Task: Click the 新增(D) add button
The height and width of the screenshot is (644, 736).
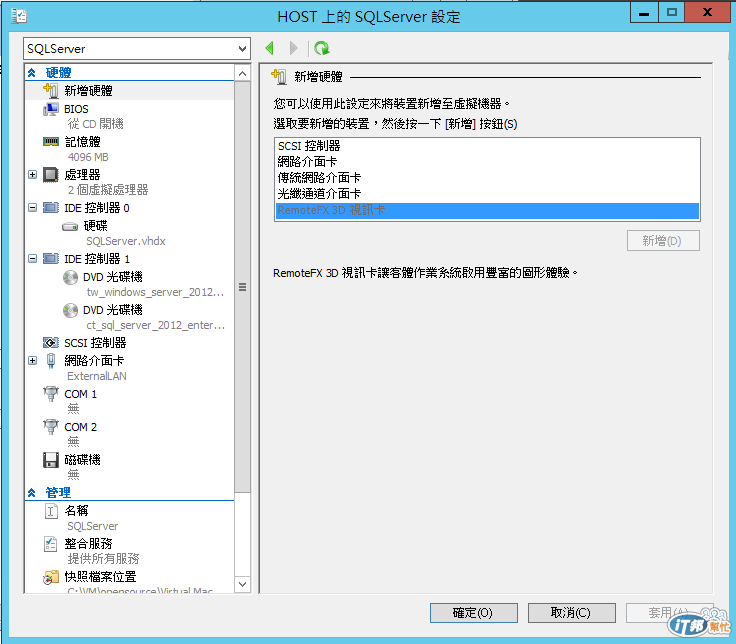Action: pos(663,241)
